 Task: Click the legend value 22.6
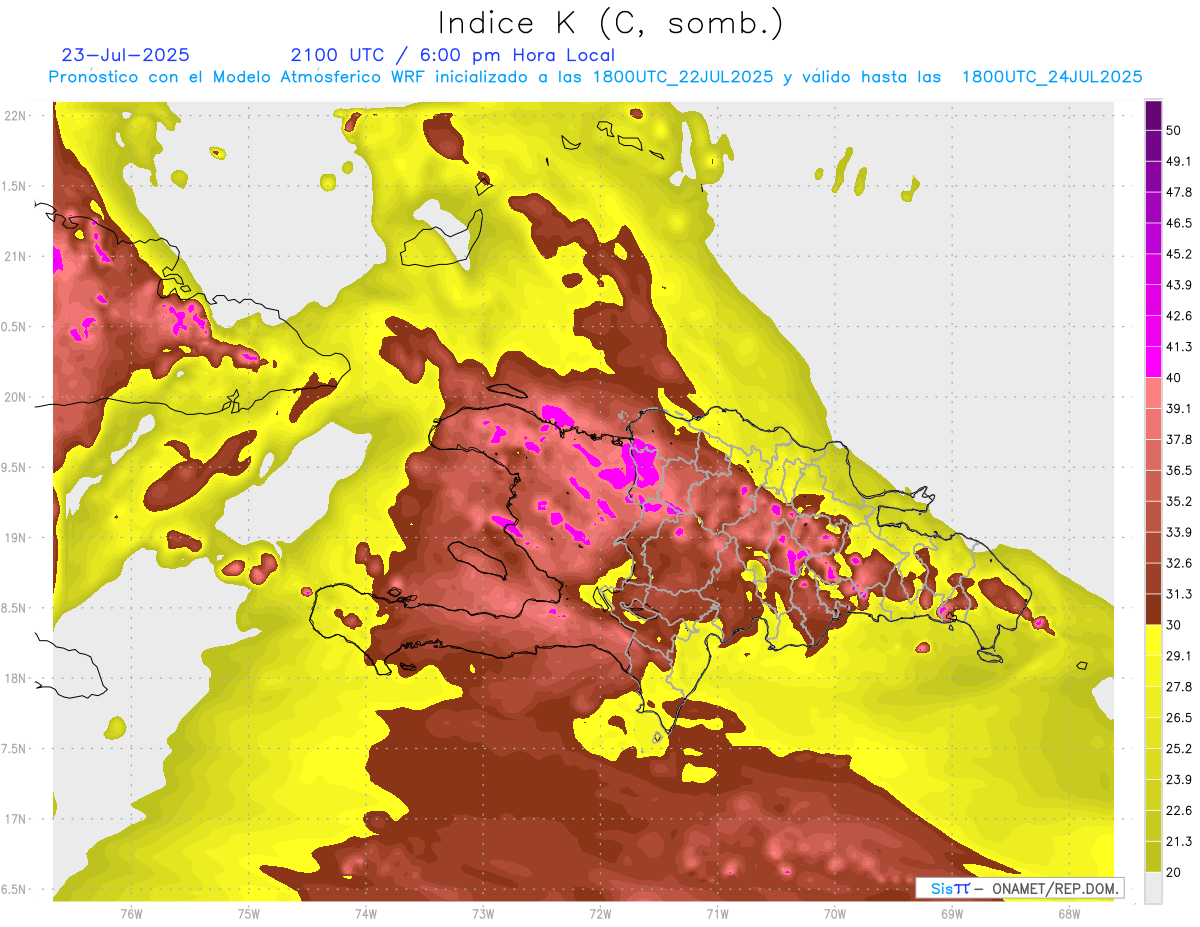[1179, 811]
